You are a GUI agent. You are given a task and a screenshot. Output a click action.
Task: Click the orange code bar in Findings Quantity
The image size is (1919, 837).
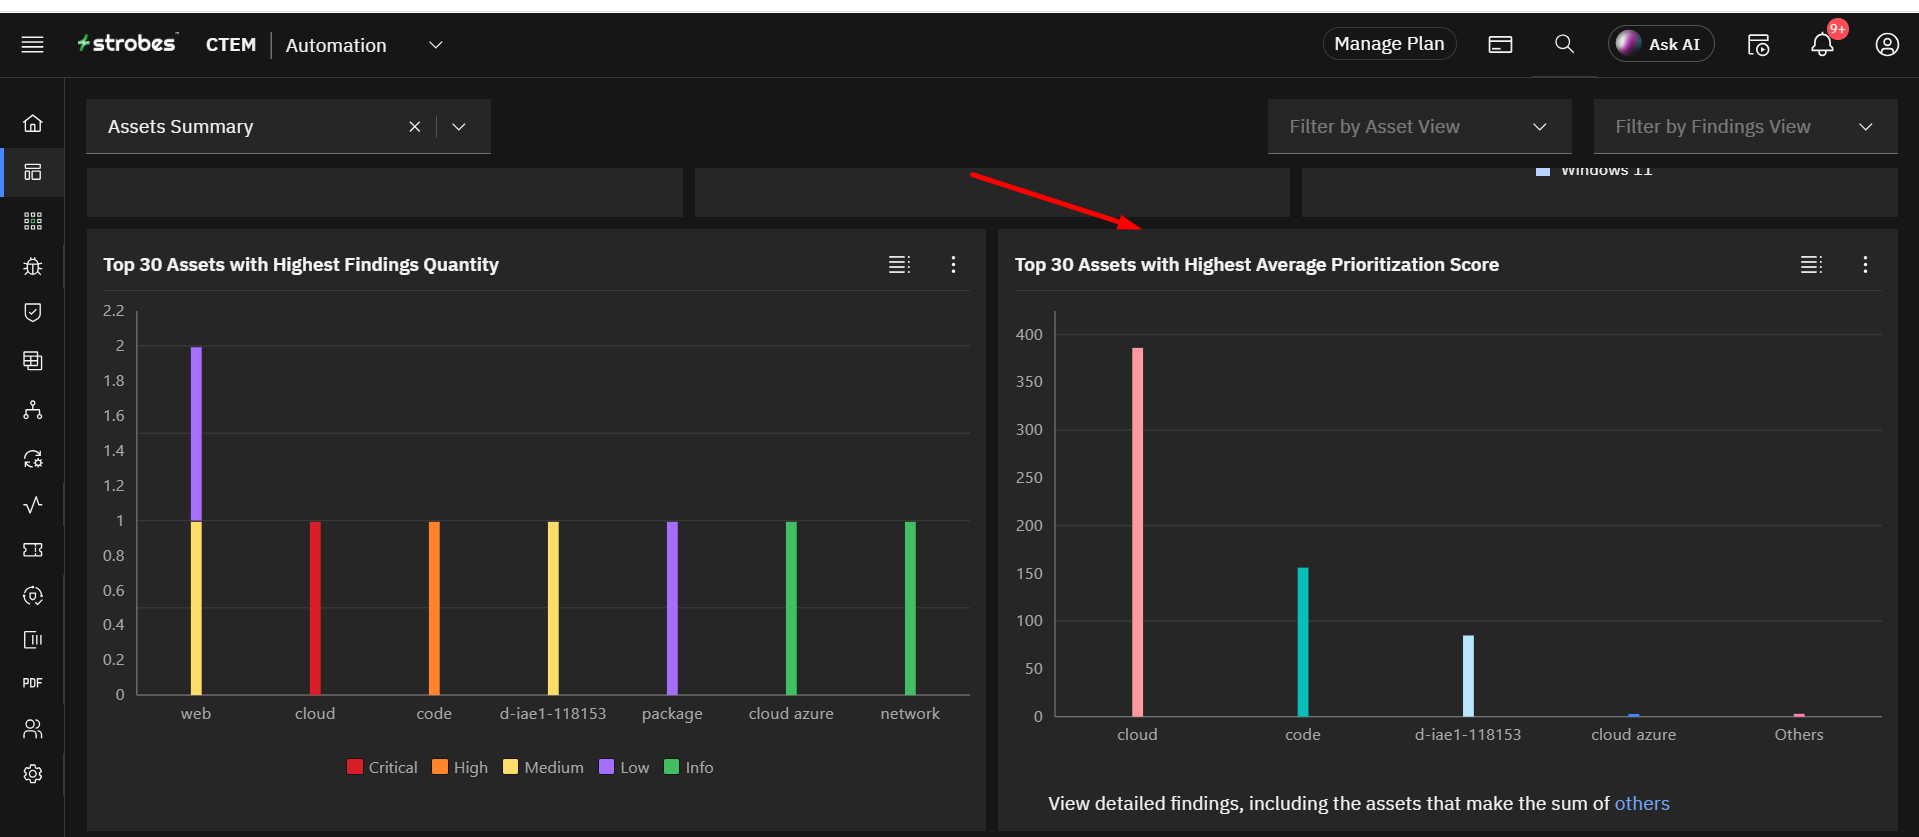click(x=434, y=608)
